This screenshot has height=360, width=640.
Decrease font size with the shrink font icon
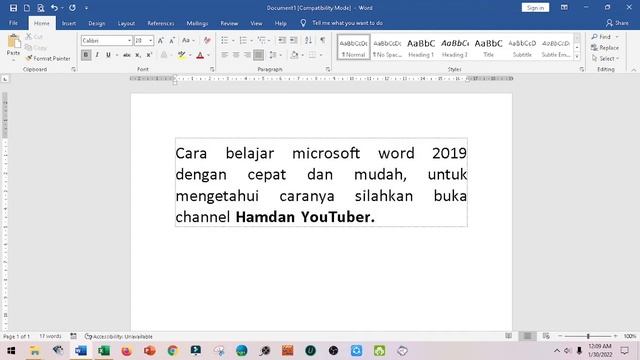172,40
